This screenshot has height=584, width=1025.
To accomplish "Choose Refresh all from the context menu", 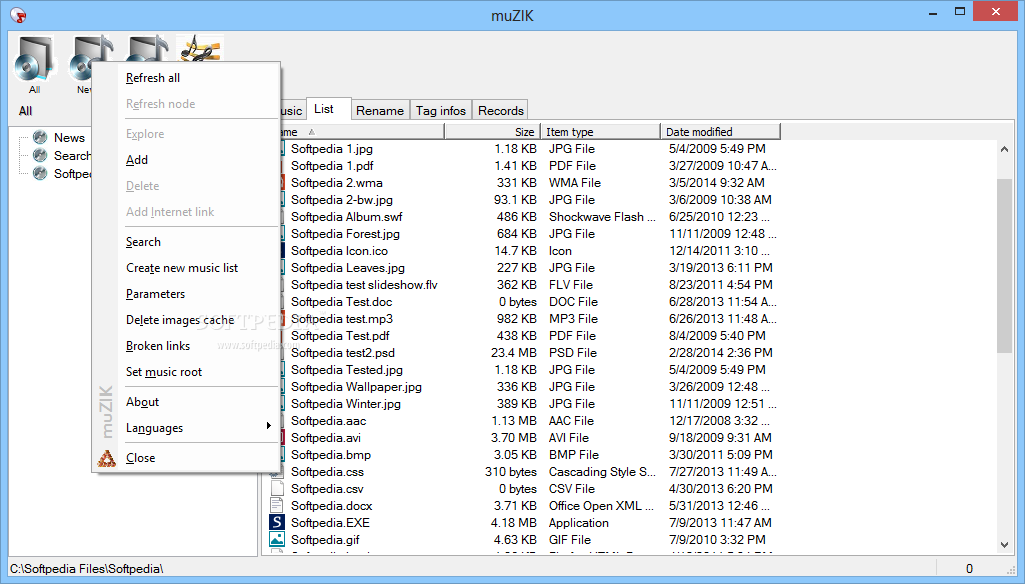I will pyautogui.click(x=153, y=78).
